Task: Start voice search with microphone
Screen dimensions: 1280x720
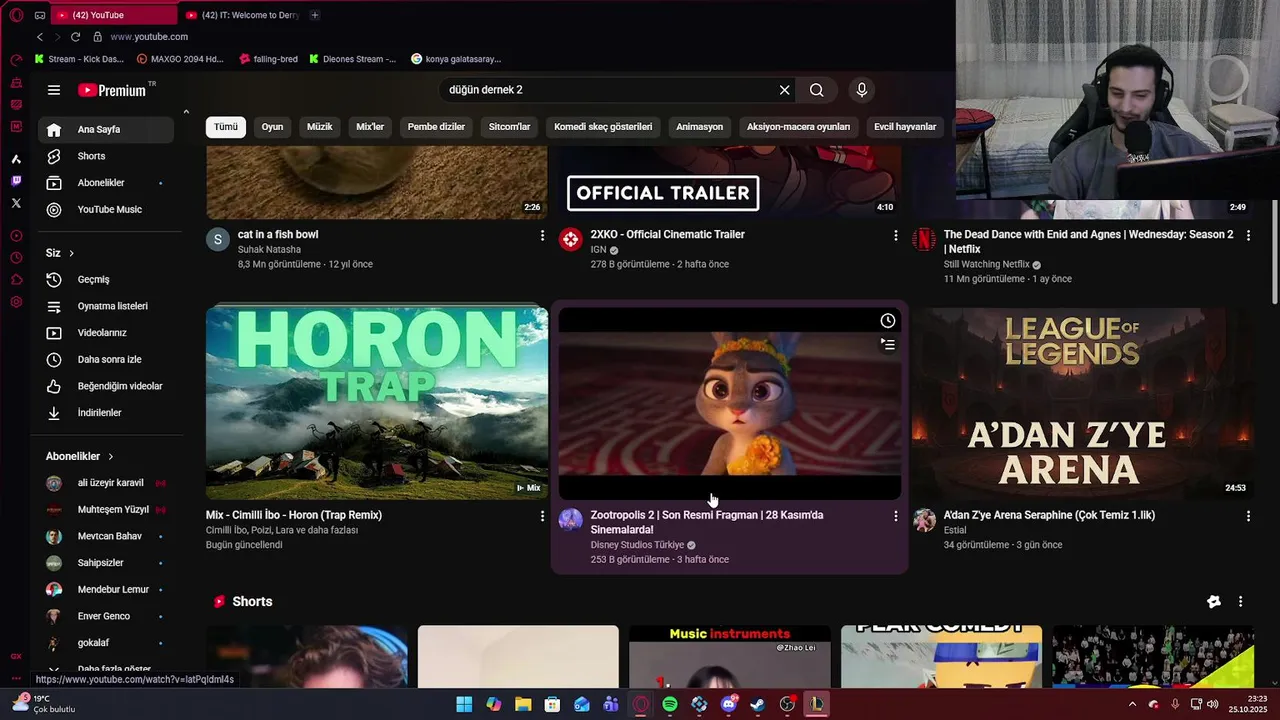Action: (862, 90)
